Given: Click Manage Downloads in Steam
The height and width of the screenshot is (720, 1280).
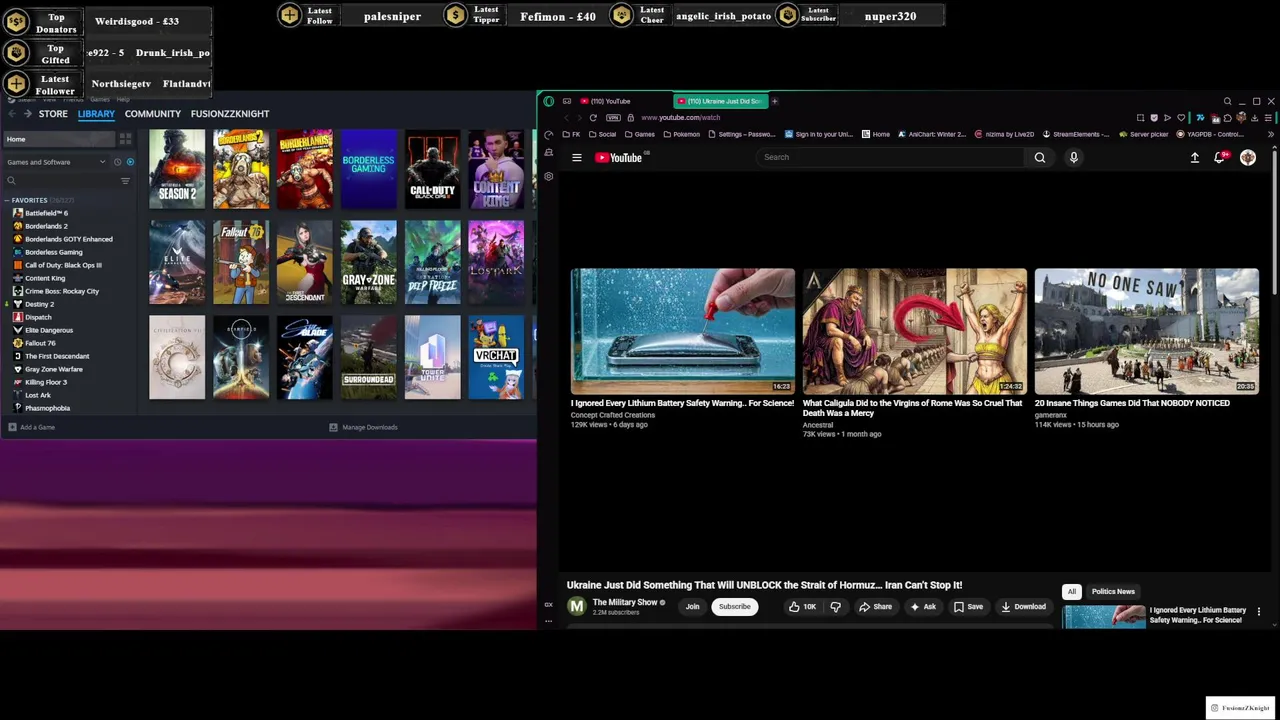Looking at the screenshot, I should click(x=364, y=427).
